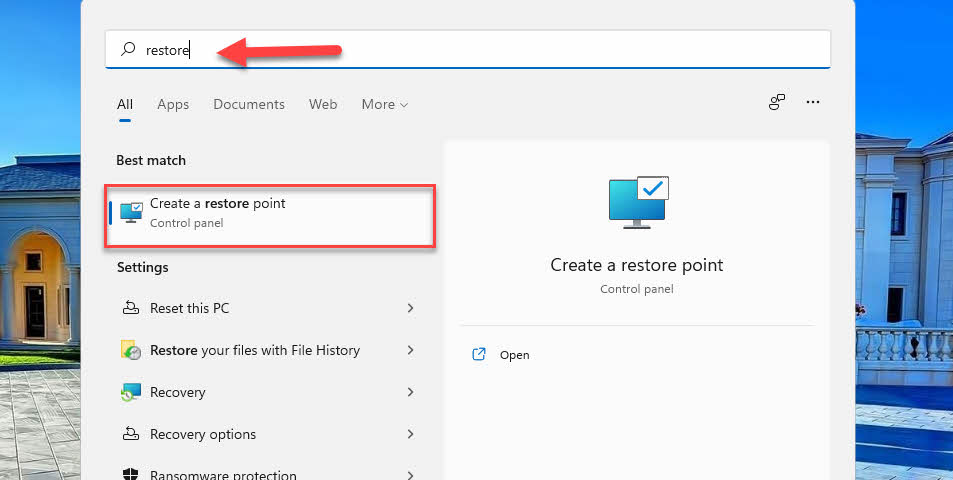The width and height of the screenshot is (953, 480).
Task: Select the Web search tab
Action: pyautogui.click(x=323, y=105)
